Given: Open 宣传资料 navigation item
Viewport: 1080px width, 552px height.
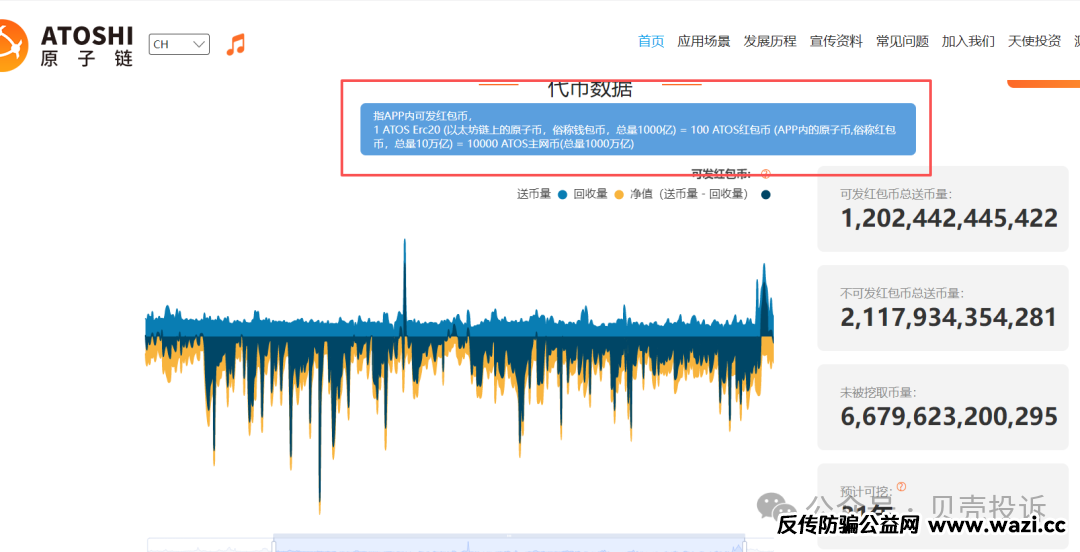Looking at the screenshot, I should 836,41.
